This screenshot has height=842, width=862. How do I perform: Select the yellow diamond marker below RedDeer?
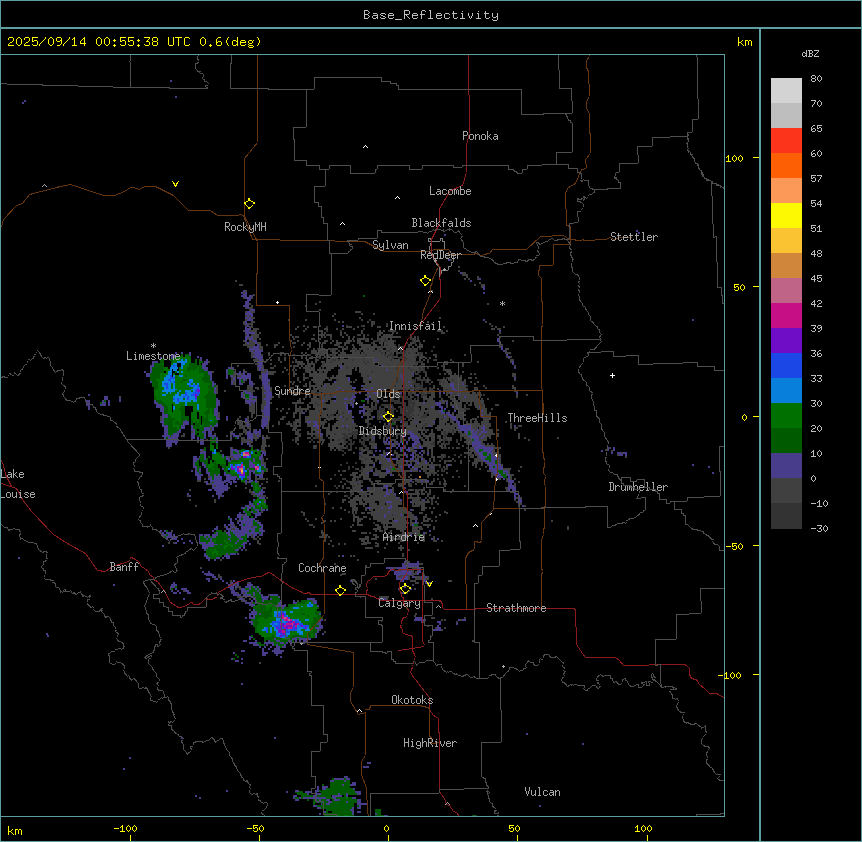click(x=425, y=281)
